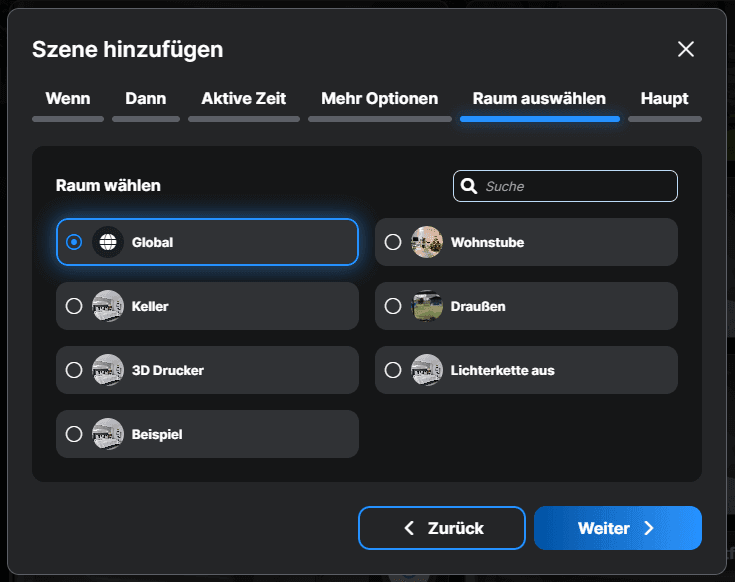Click the Keller room avatar icon

108,306
